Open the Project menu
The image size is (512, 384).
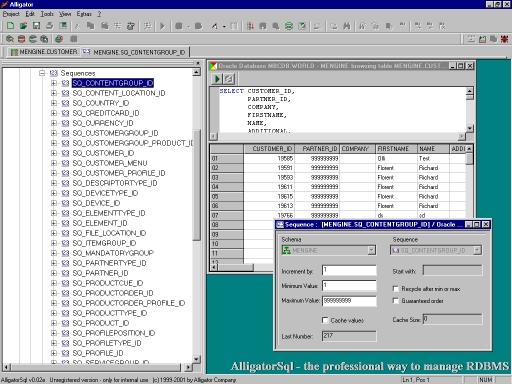[x=11, y=14]
